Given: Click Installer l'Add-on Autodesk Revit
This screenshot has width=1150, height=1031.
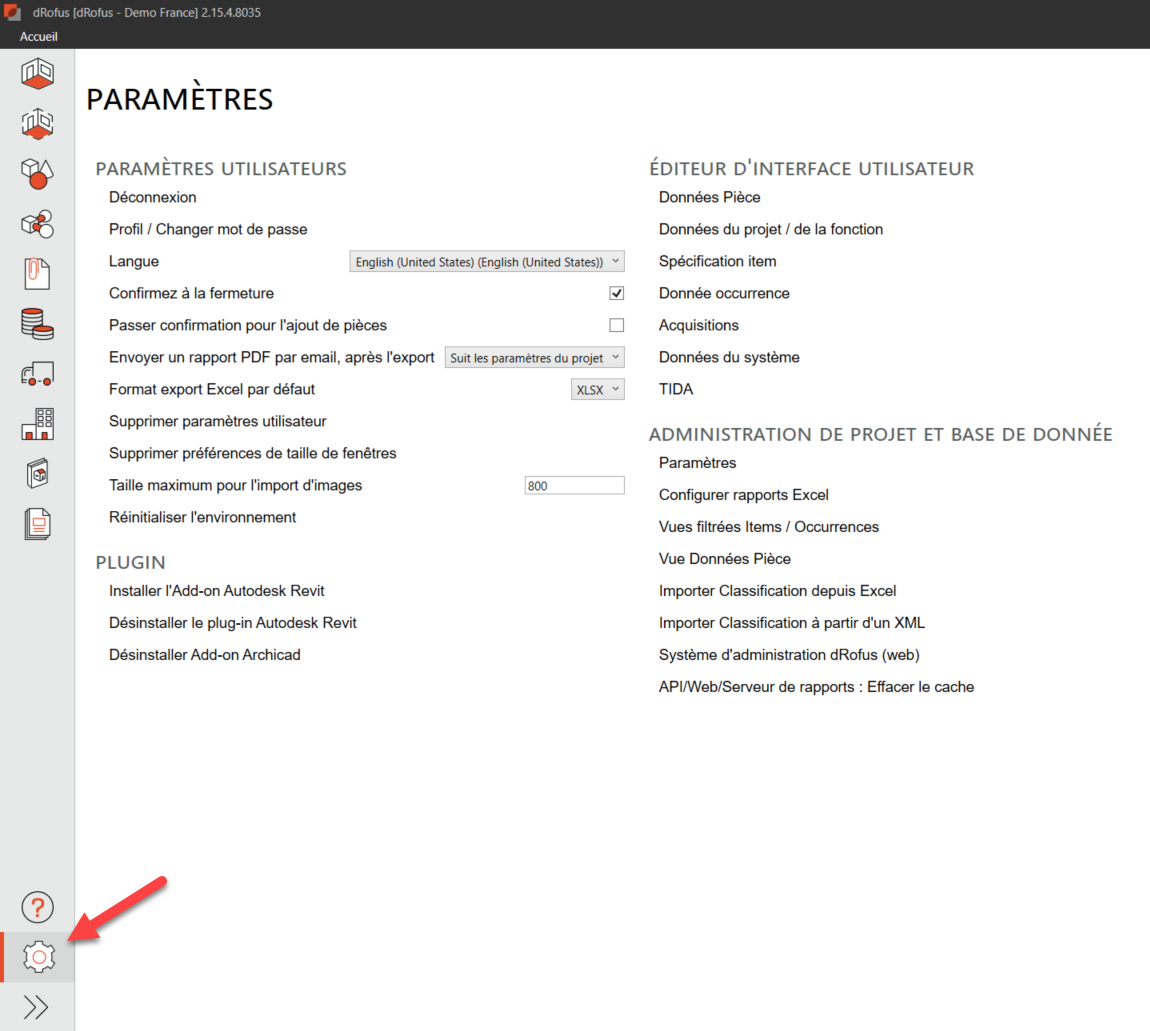Looking at the screenshot, I should (x=217, y=591).
